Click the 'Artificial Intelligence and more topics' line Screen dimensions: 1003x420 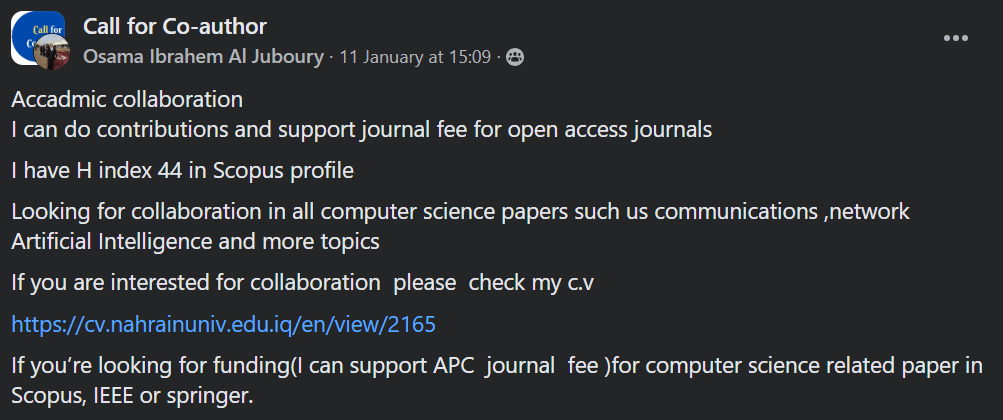(195, 241)
